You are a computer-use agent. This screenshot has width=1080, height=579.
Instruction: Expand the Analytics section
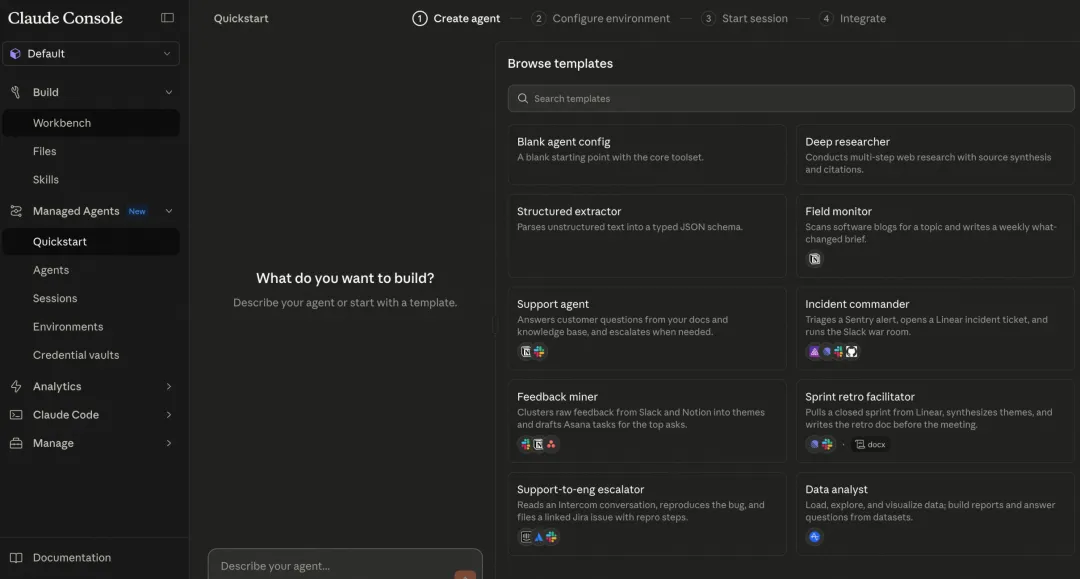point(168,387)
